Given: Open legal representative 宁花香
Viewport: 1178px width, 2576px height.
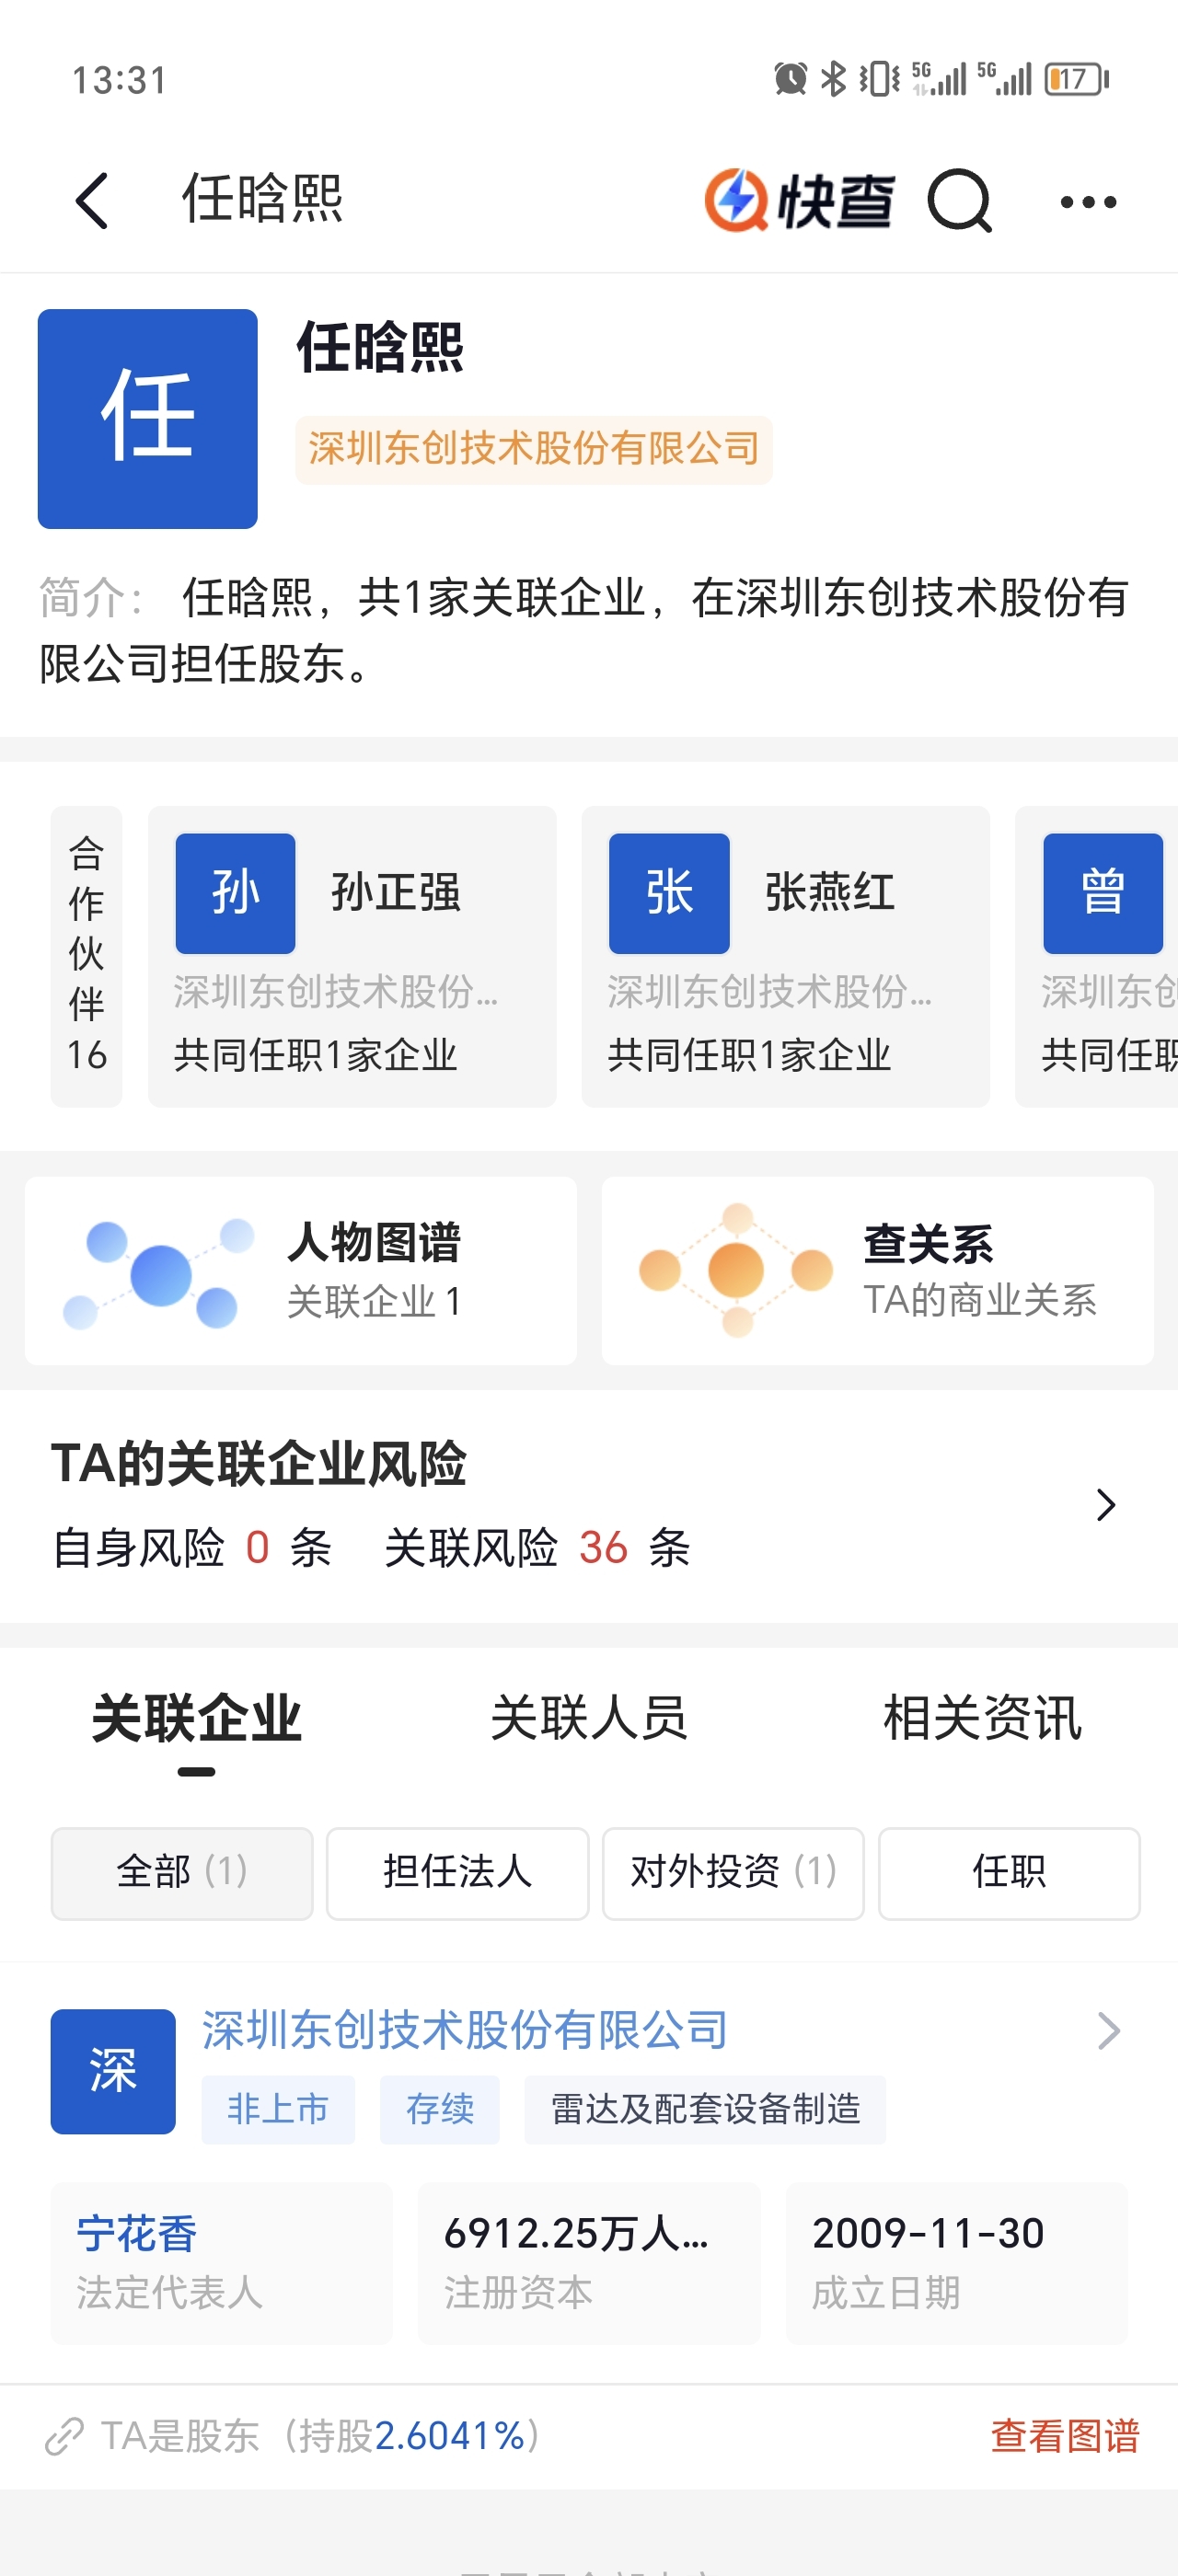Looking at the screenshot, I should (x=137, y=2234).
